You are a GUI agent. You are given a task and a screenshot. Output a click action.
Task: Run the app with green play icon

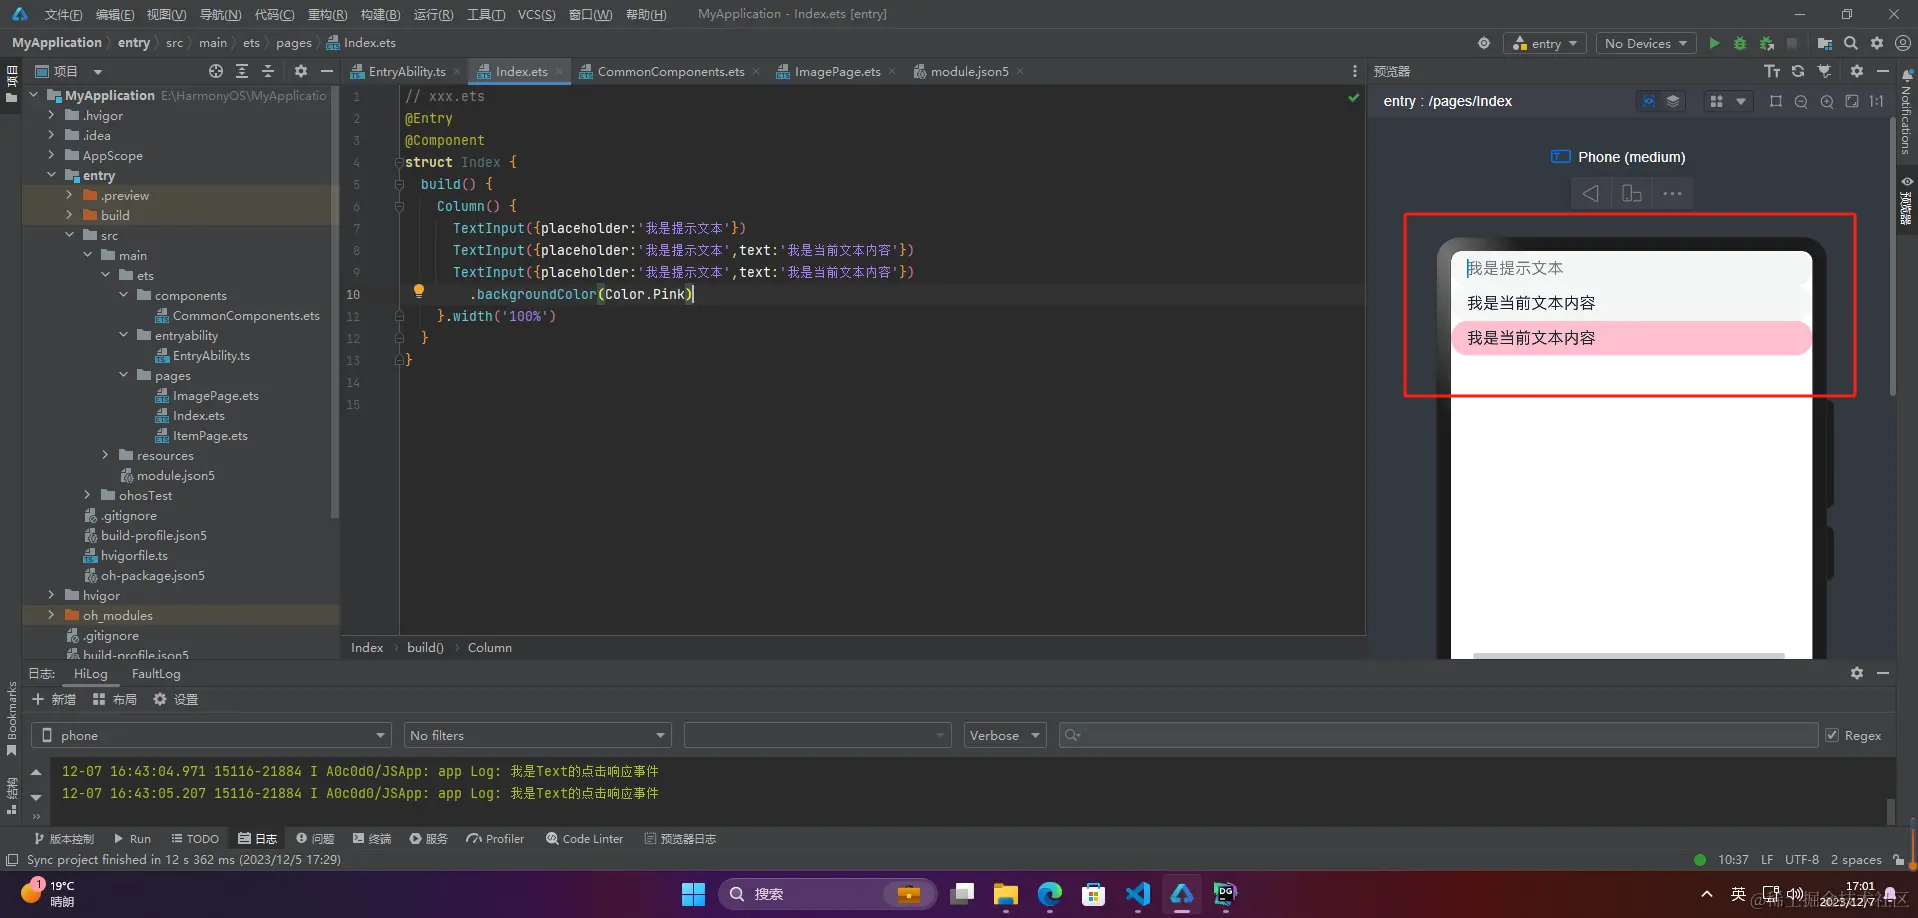click(x=1714, y=43)
